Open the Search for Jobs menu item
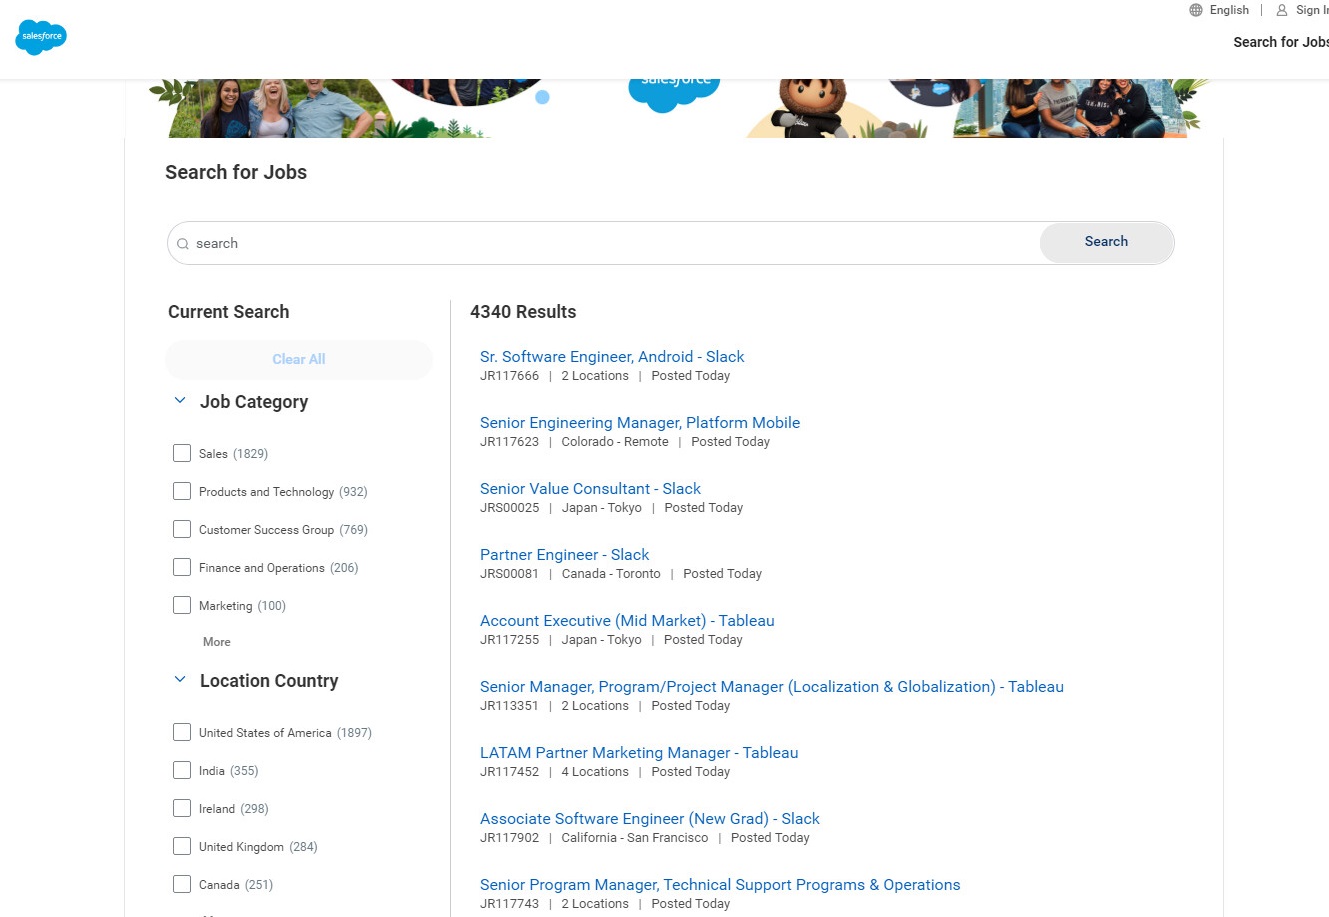Image resolution: width=1329 pixels, height=917 pixels. coord(1280,42)
